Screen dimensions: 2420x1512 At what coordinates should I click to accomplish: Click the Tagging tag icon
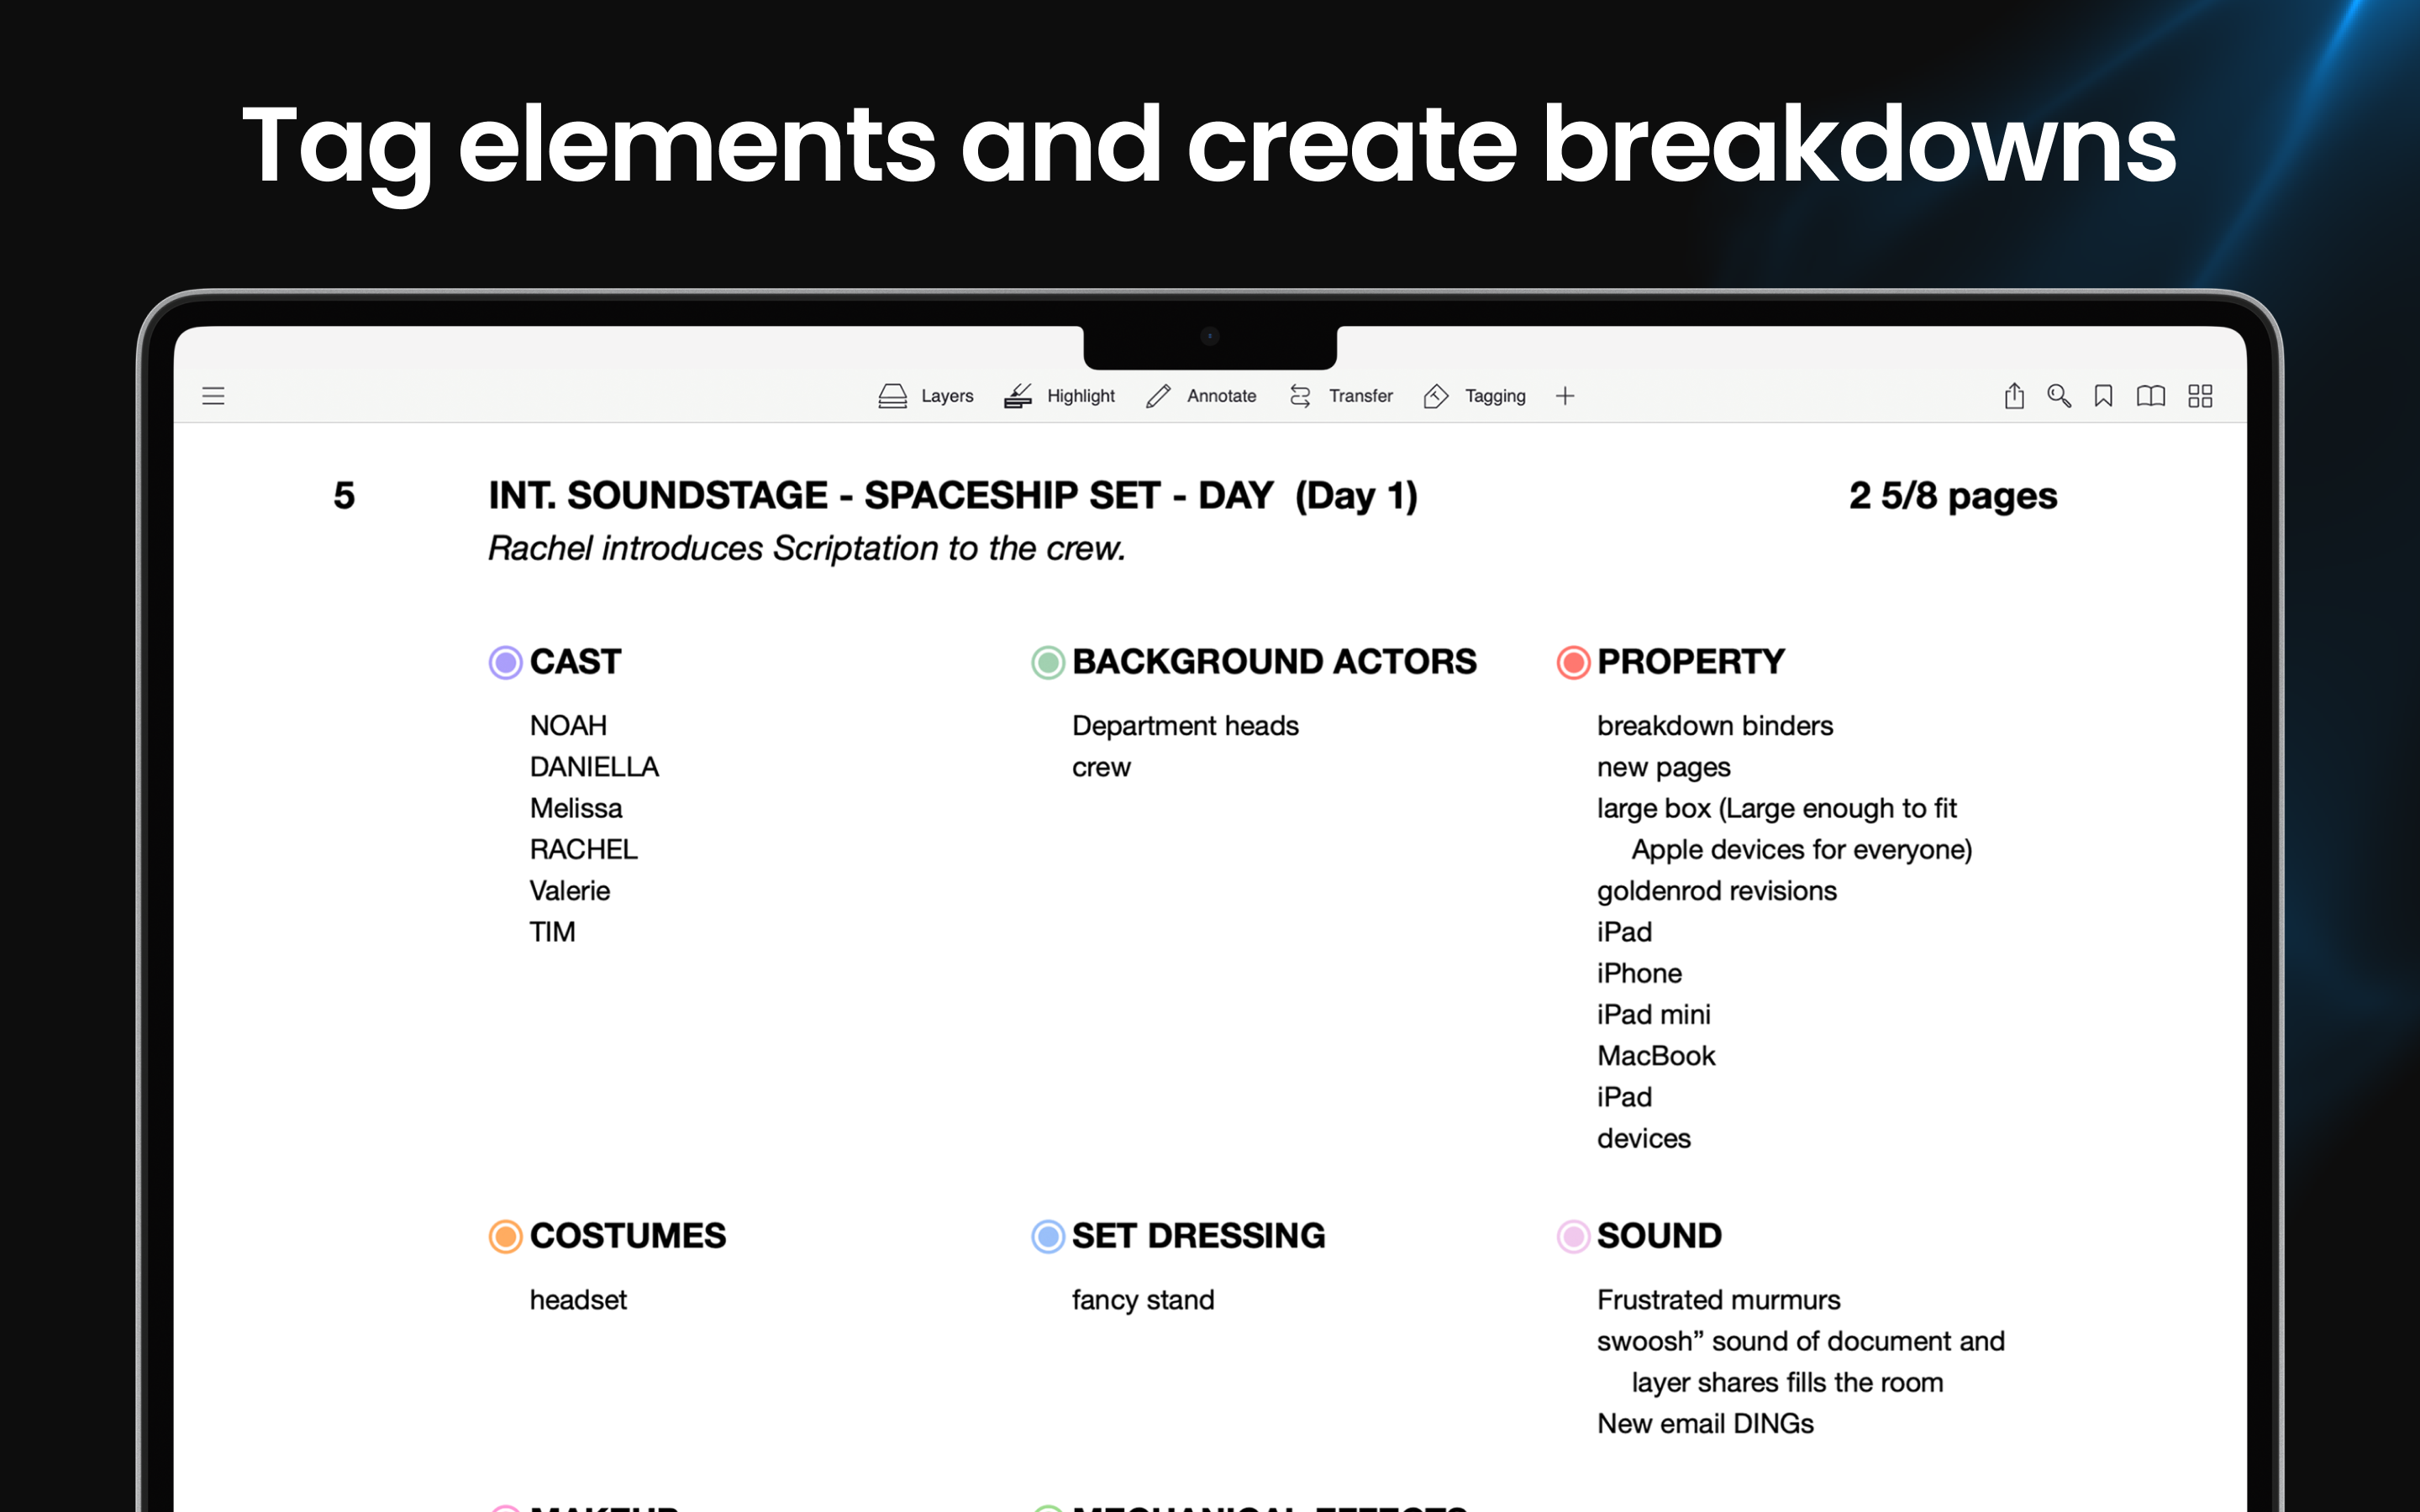tap(1435, 396)
